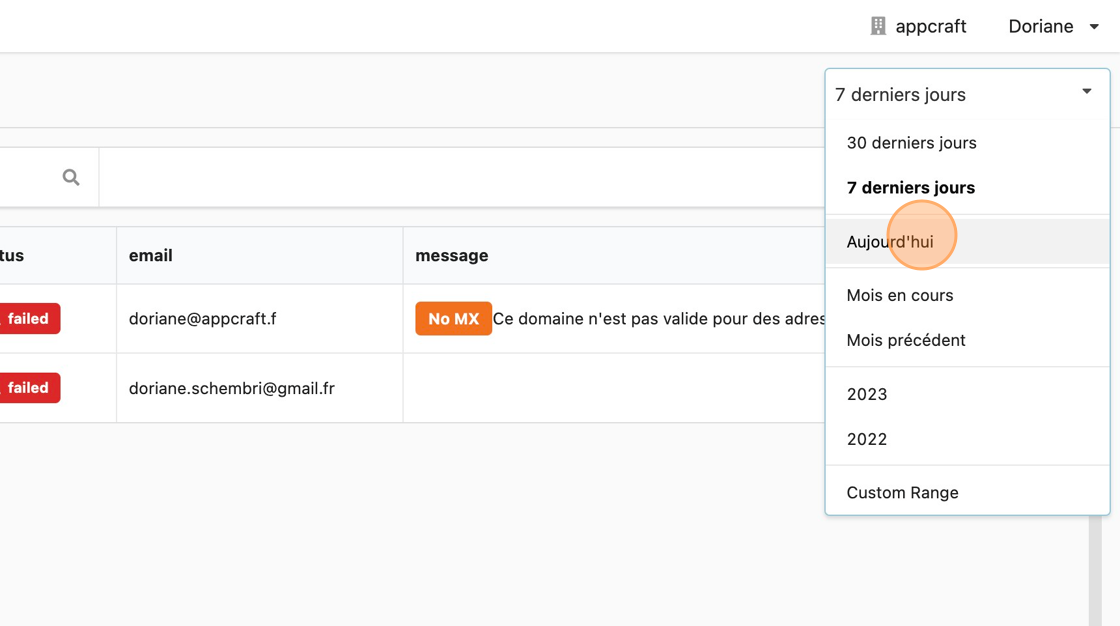
Task: Click the message column header
Action: click(451, 256)
